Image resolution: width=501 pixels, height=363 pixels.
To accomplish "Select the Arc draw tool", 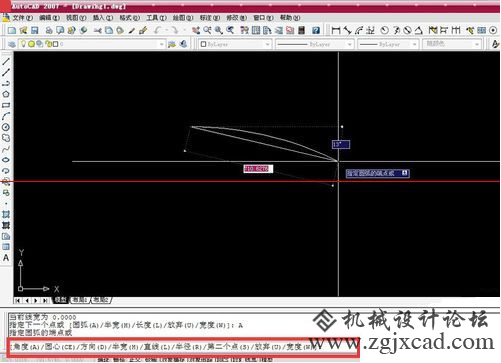I will [x=6, y=116].
